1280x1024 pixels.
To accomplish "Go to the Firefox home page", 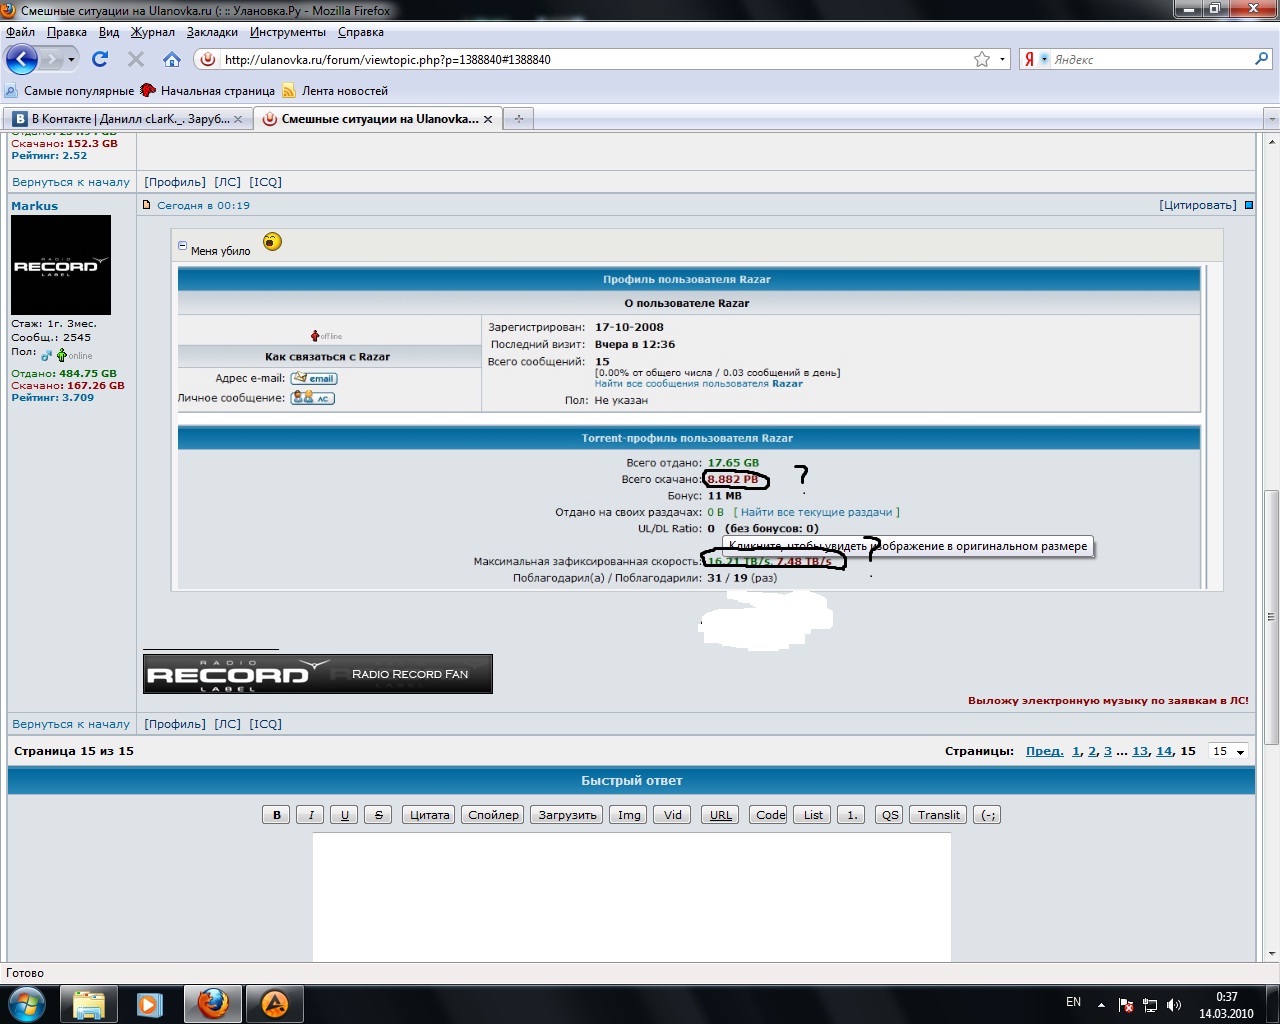I will click(x=172, y=59).
